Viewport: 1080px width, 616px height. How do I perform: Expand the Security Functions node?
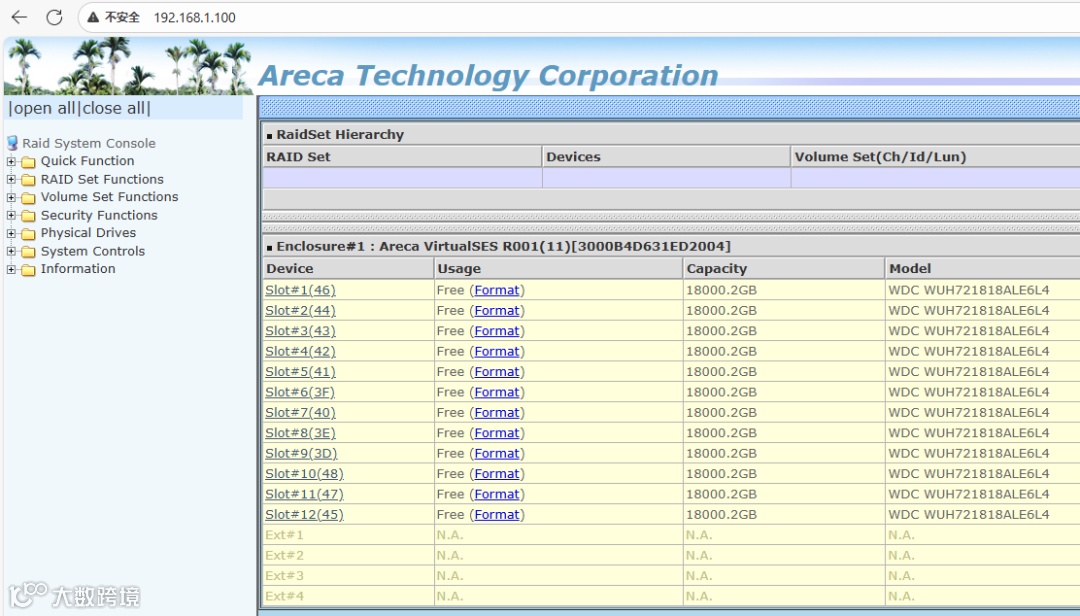click(11, 215)
